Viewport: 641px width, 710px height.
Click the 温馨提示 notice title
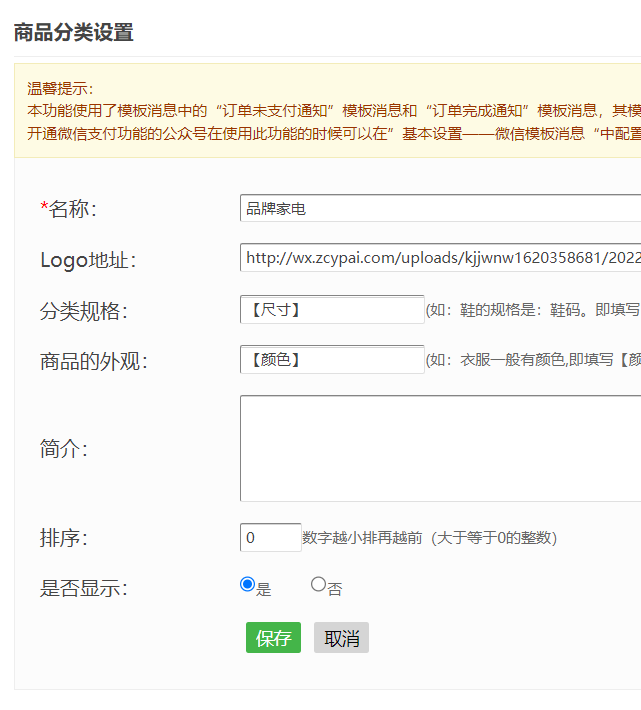[x=60, y=88]
